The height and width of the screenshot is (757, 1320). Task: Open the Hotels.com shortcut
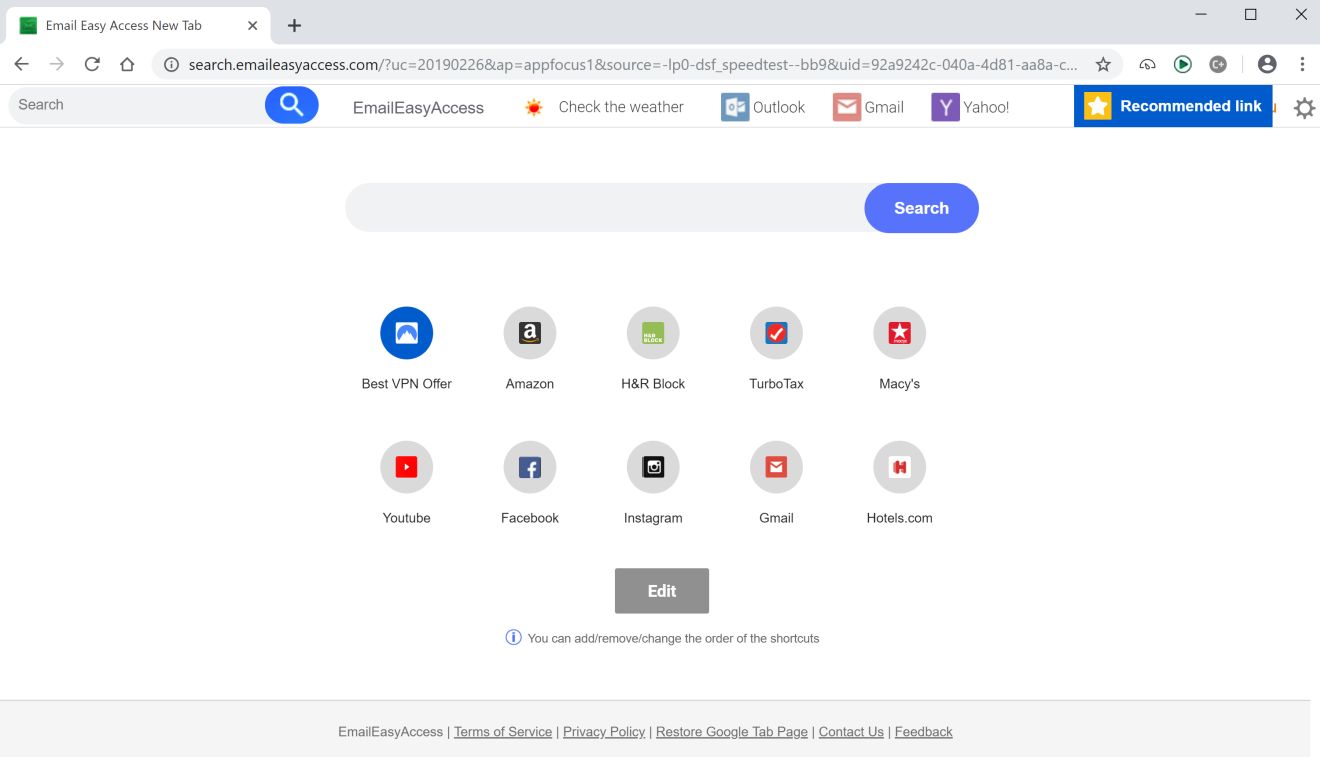[899, 466]
